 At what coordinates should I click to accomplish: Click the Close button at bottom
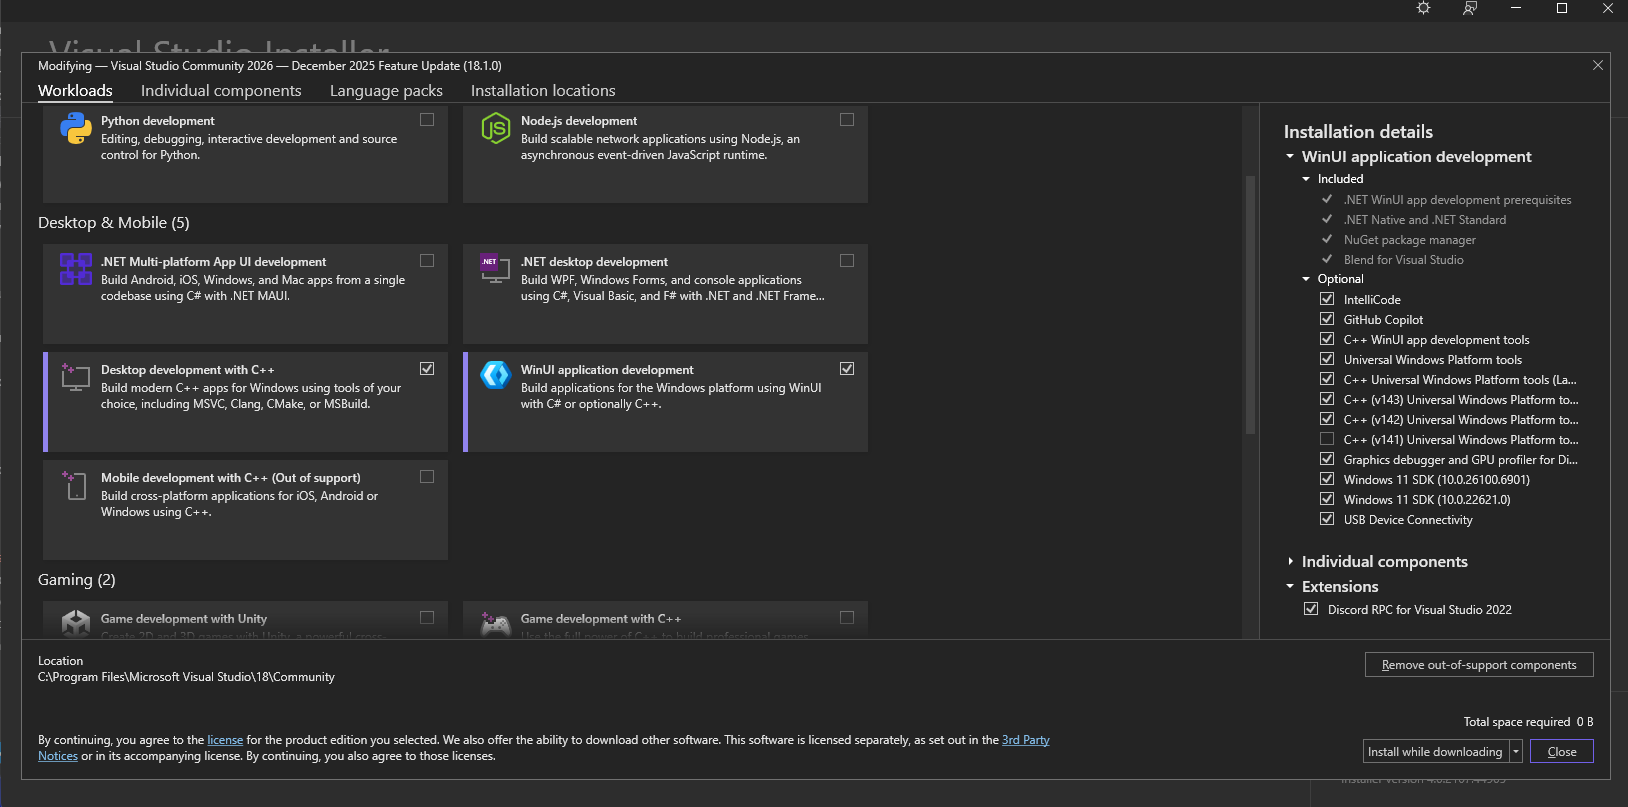1562,752
